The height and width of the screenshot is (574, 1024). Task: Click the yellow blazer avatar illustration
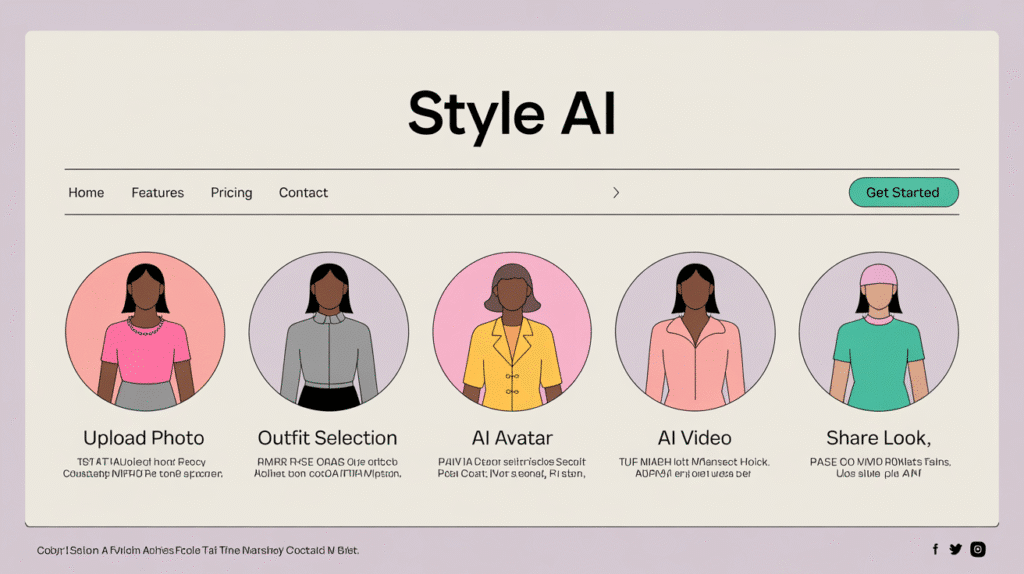[512, 331]
